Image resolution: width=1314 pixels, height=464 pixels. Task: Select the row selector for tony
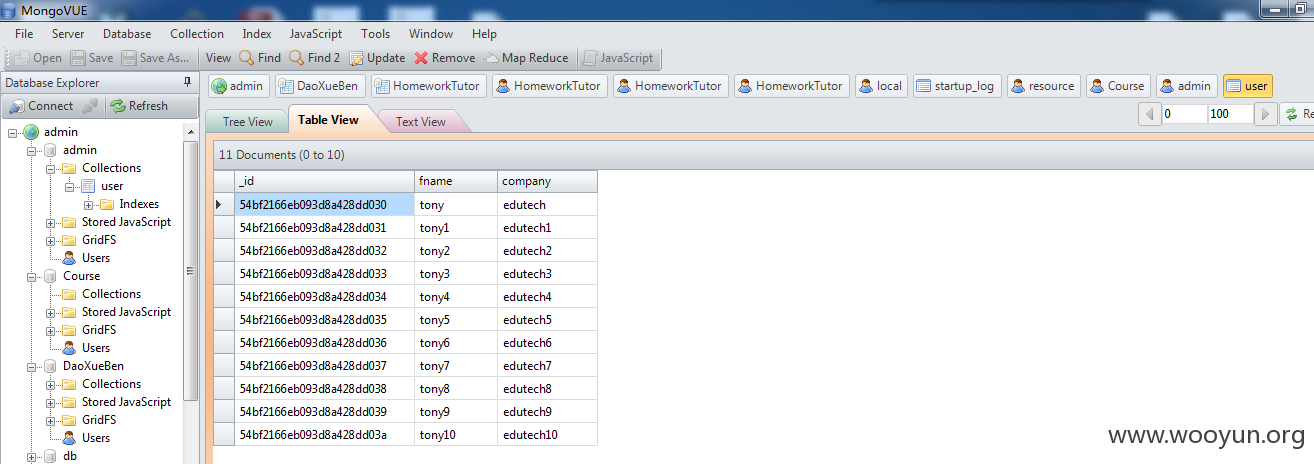pyautogui.click(x=224, y=204)
